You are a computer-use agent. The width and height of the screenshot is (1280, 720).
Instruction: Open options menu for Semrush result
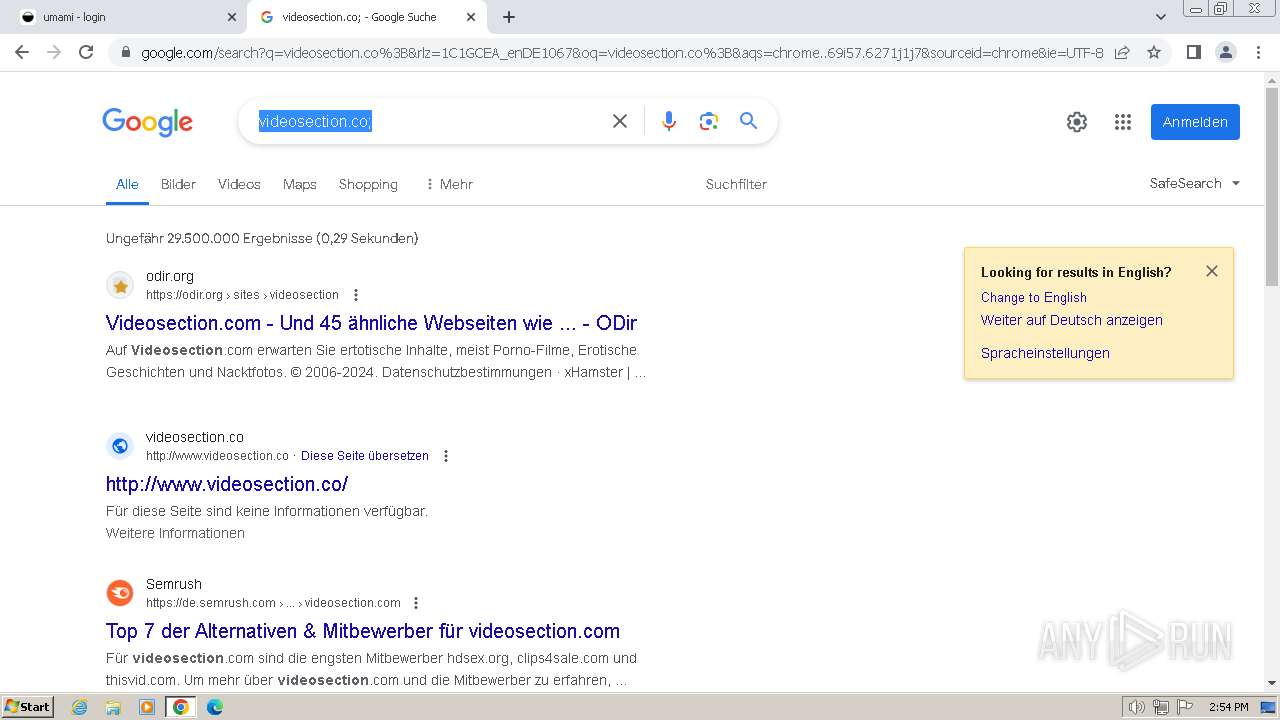[x=416, y=603]
